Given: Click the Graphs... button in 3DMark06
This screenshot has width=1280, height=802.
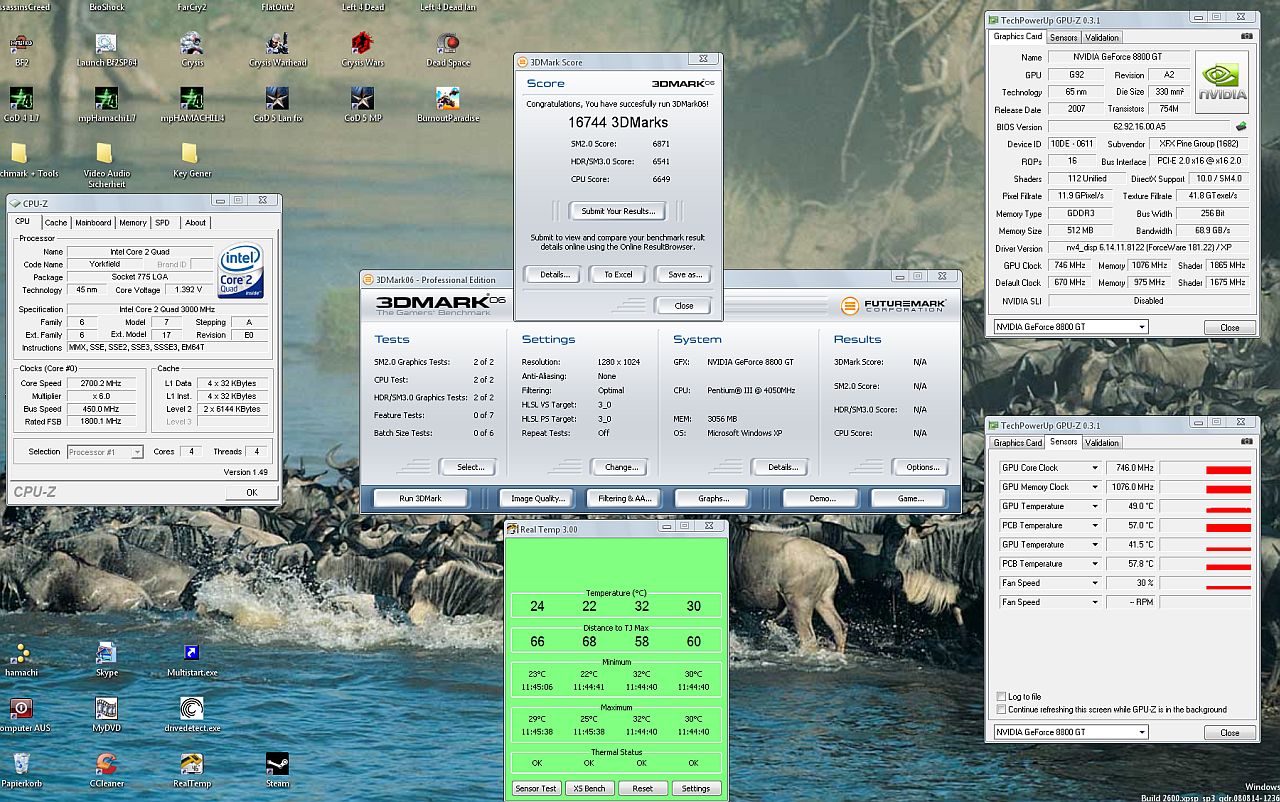Looking at the screenshot, I should click(x=712, y=498).
